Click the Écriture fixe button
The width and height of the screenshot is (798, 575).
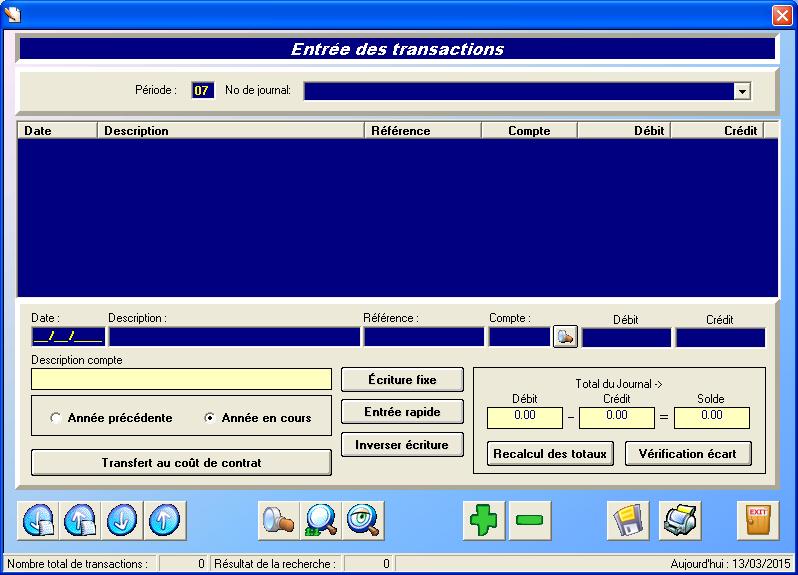click(402, 380)
